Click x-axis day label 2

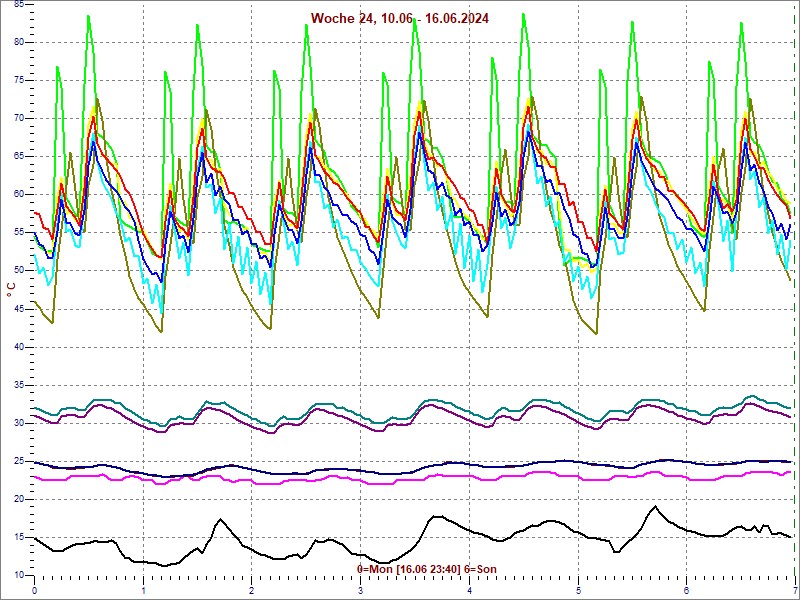tap(252, 591)
